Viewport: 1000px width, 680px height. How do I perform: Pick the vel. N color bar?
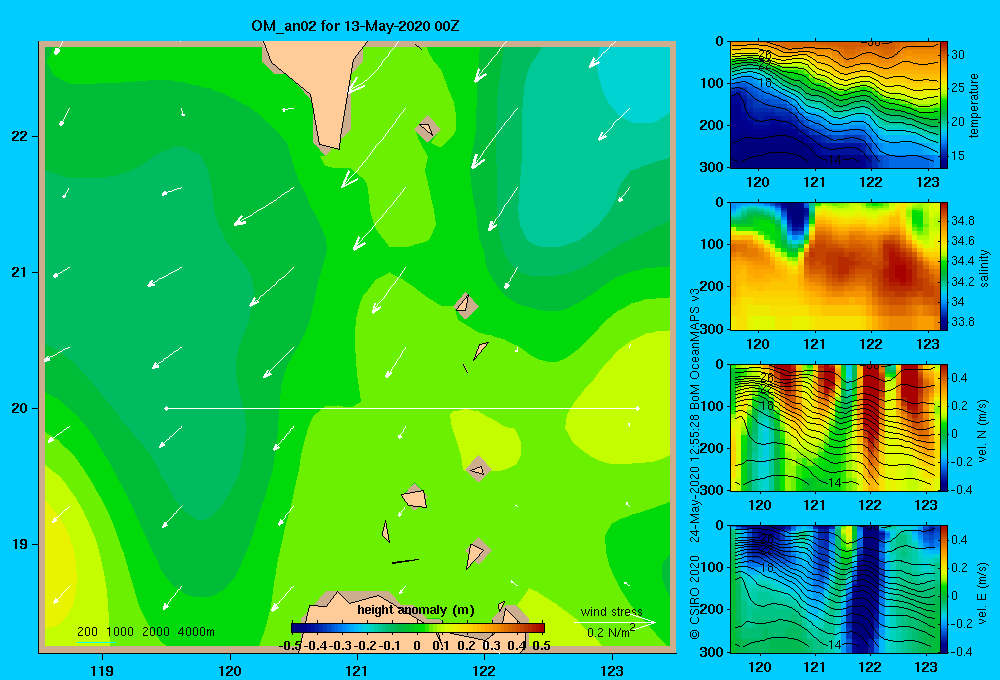[944, 427]
